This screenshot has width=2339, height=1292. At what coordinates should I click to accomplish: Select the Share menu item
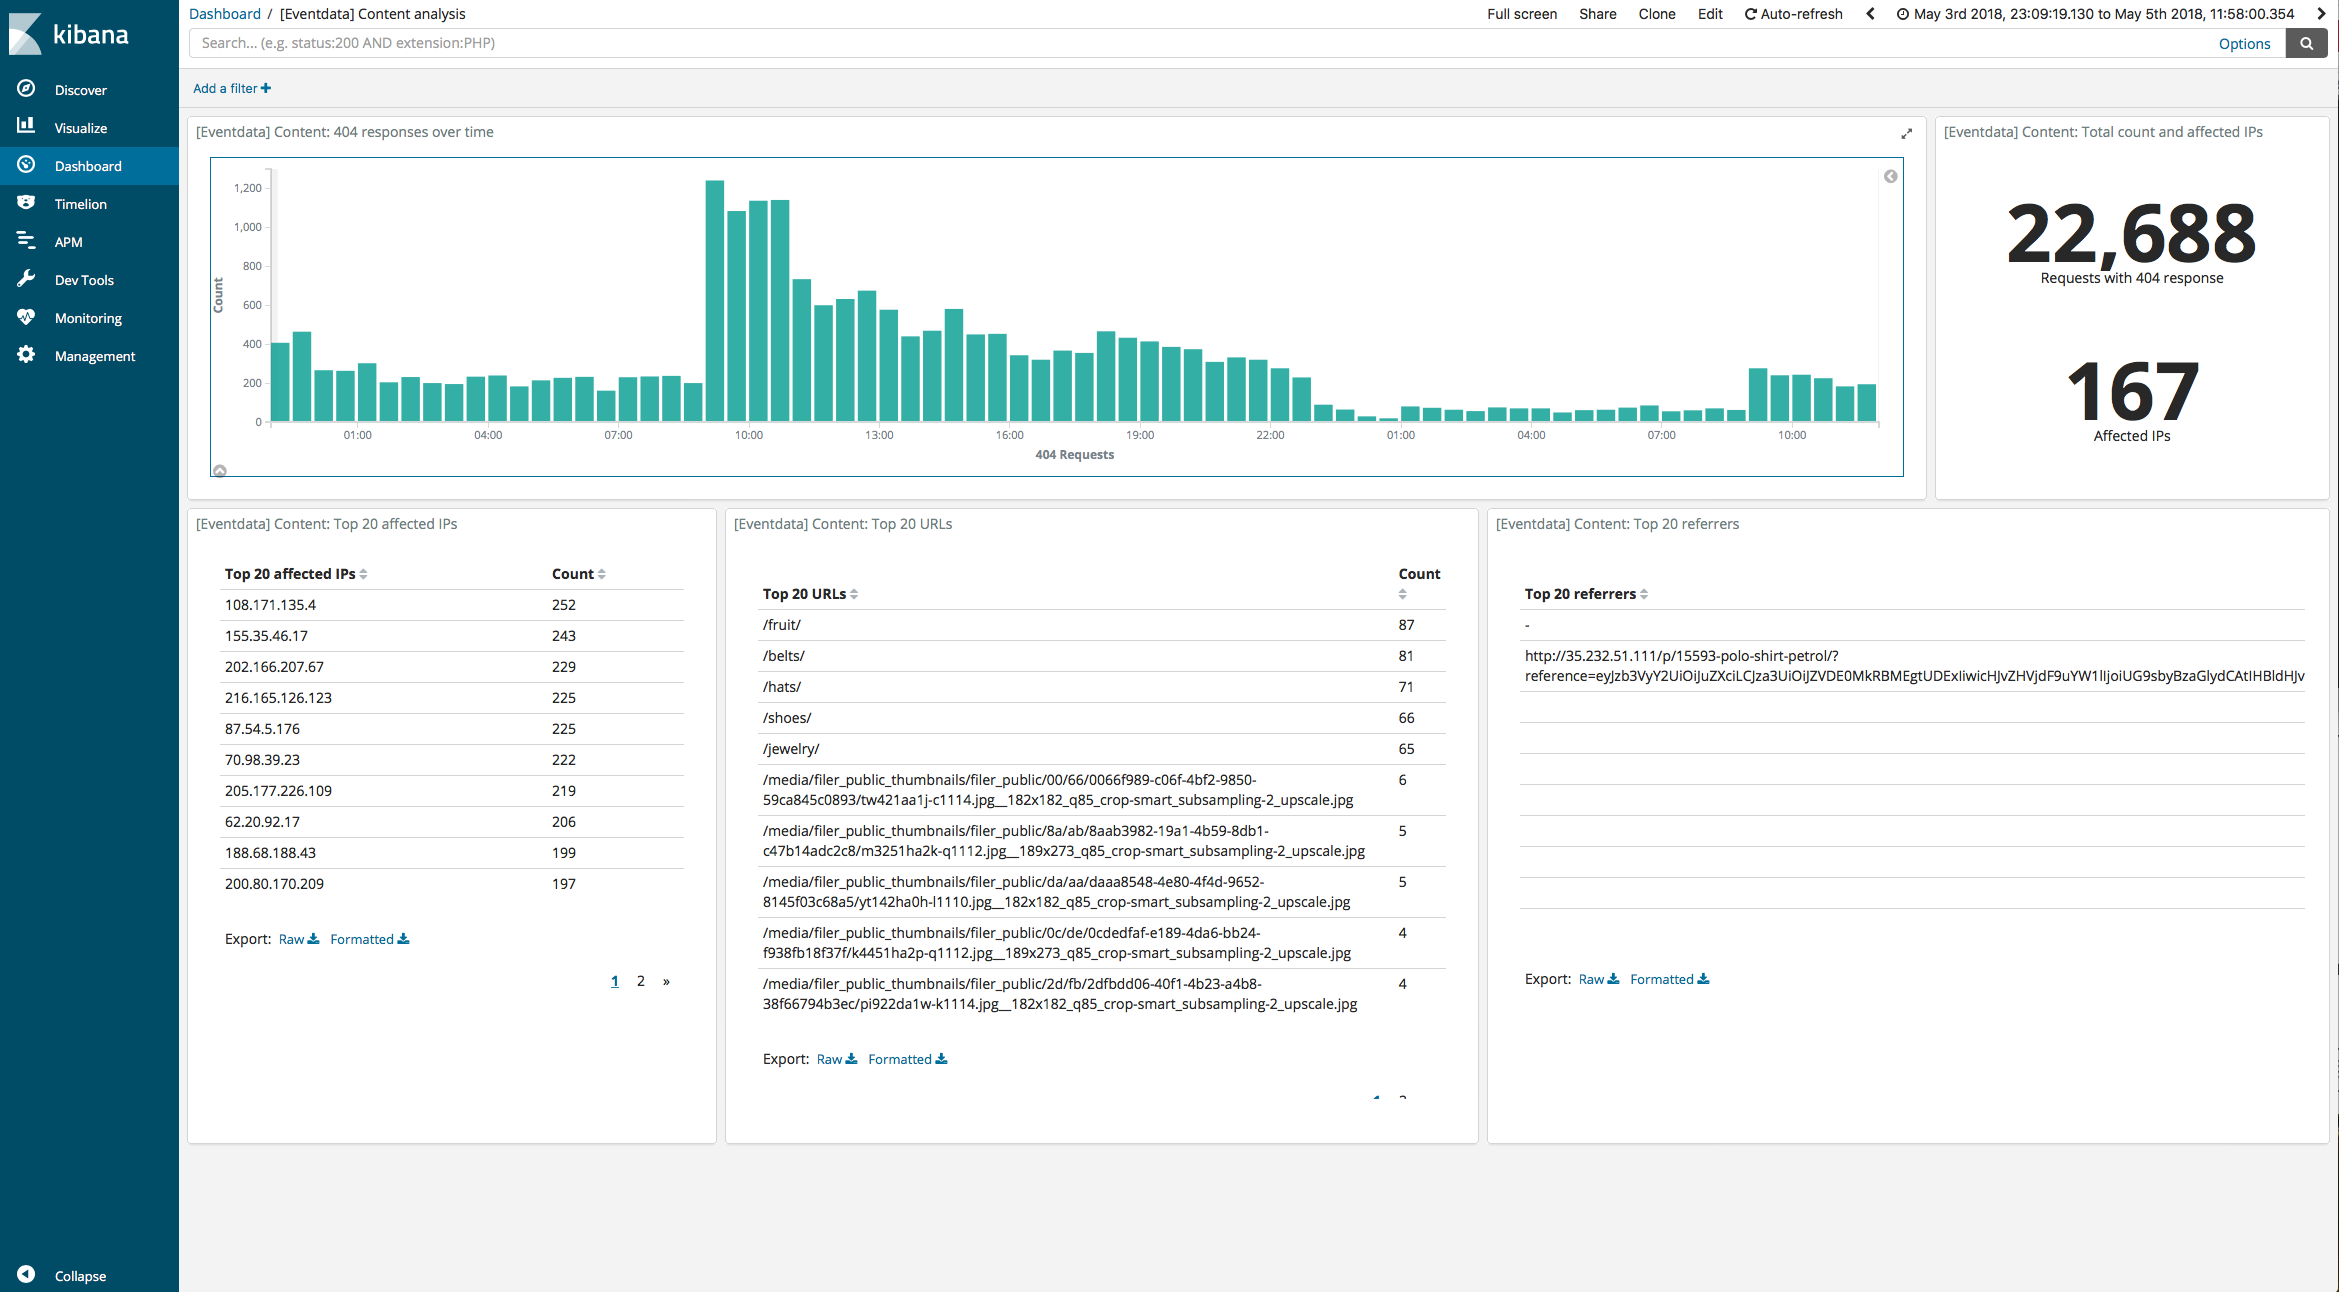tap(1596, 14)
